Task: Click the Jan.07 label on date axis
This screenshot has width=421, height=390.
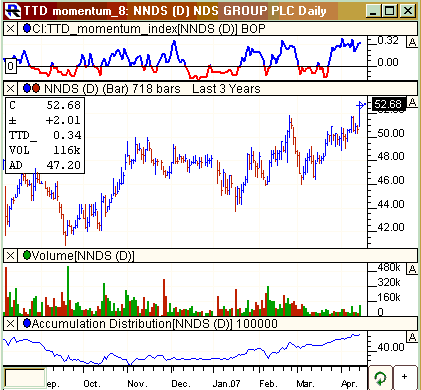Action: (226, 384)
